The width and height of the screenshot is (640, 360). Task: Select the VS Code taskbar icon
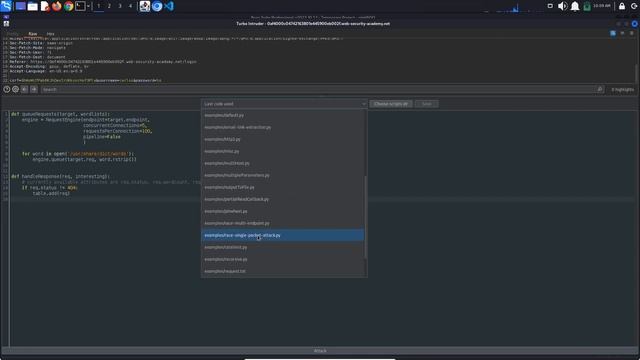pos(169,6)
